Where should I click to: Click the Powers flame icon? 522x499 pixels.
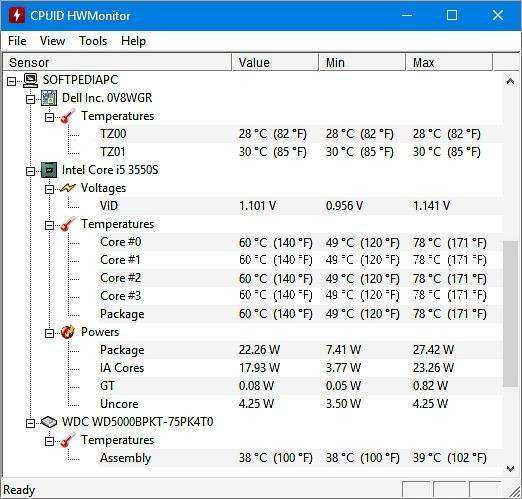click(x=68, y=332)
